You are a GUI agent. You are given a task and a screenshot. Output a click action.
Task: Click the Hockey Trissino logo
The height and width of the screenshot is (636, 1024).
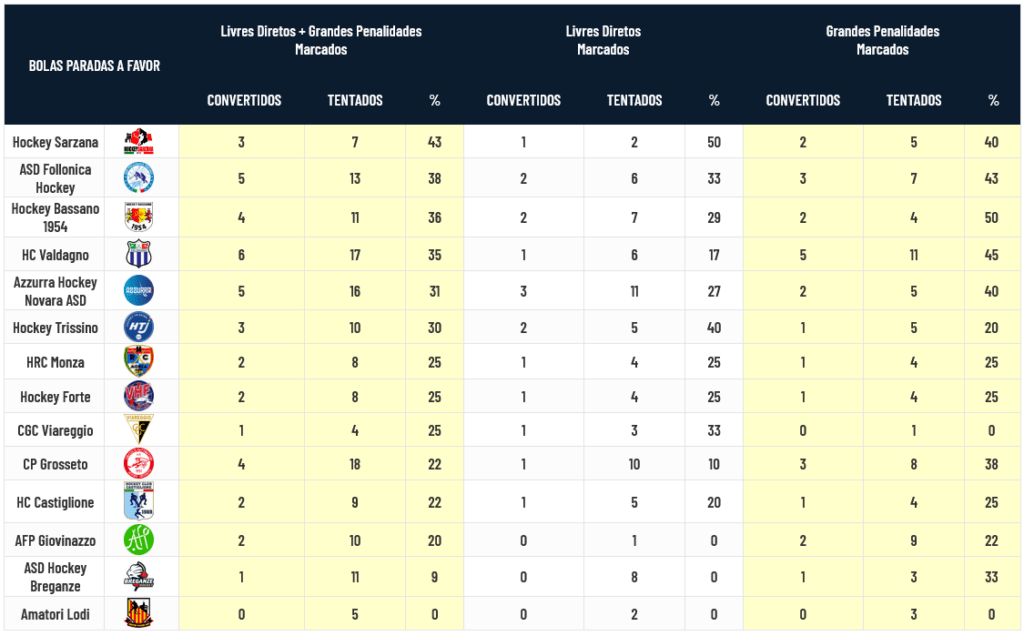(x=139, y=327)
